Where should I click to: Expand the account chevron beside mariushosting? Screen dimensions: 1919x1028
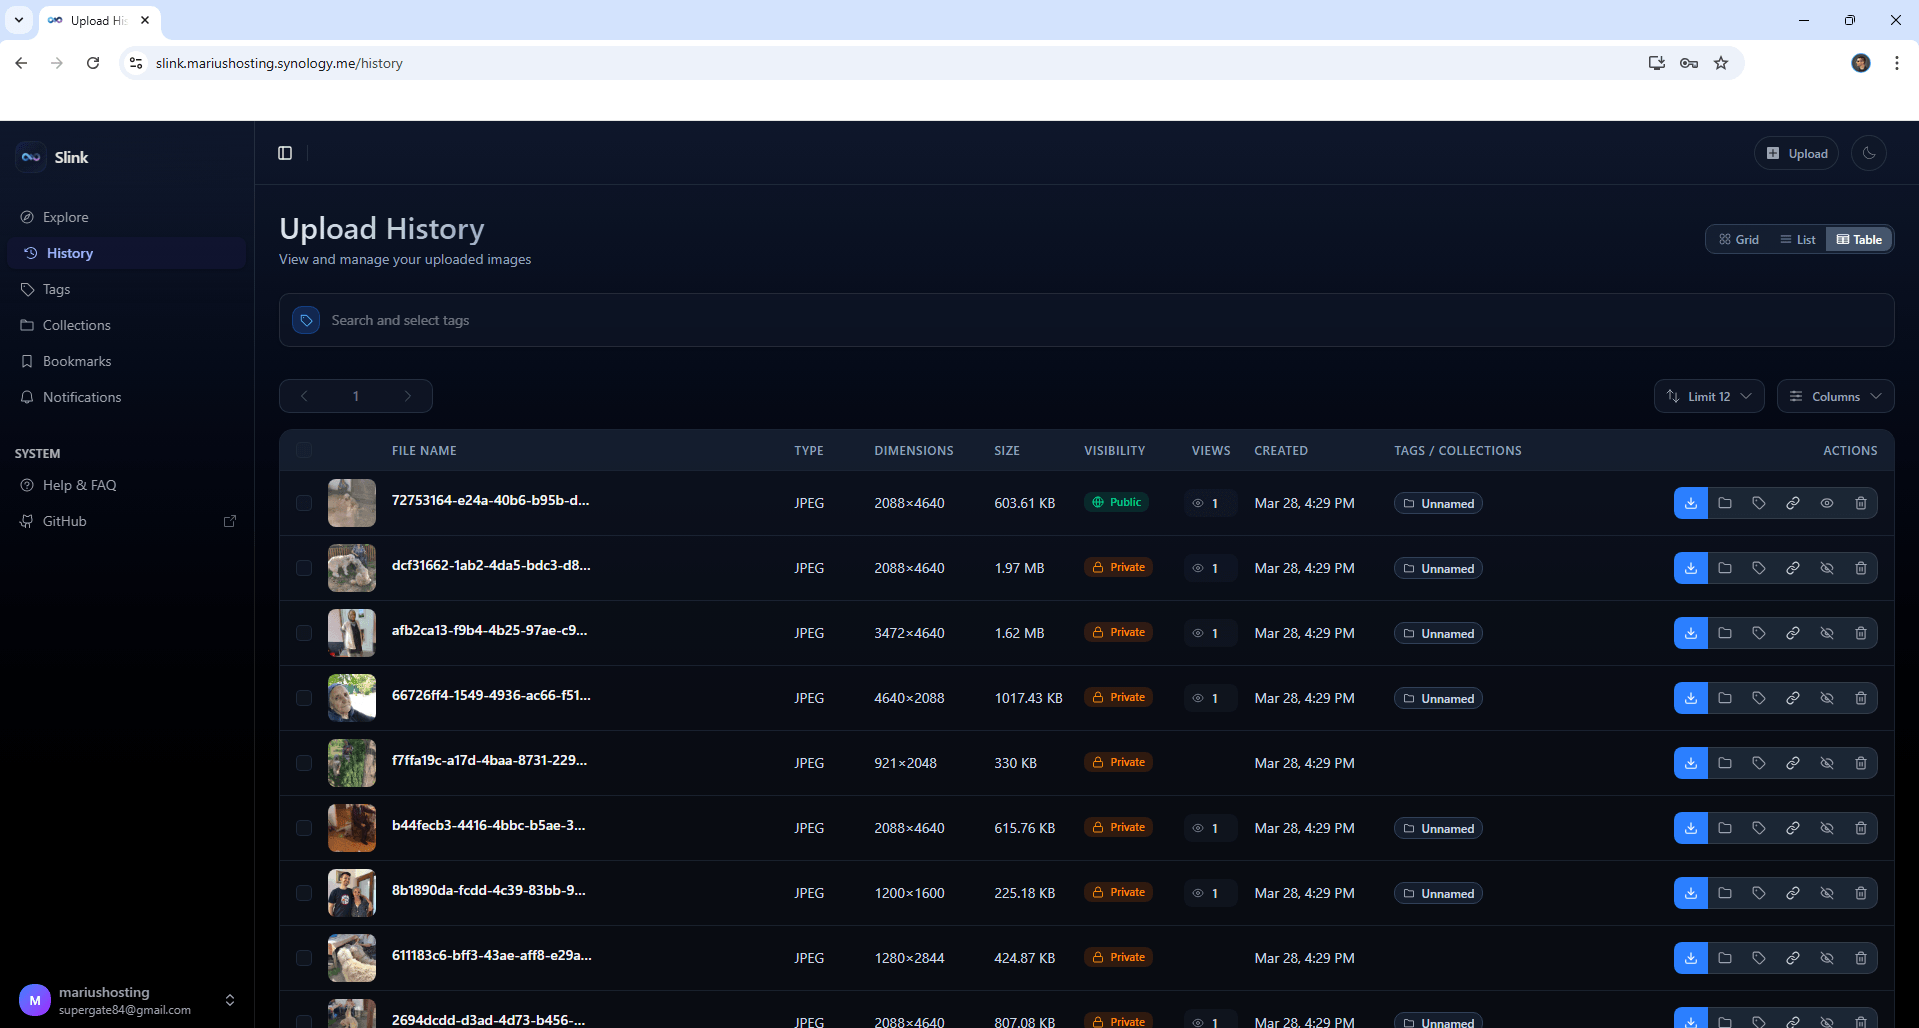pos(229,999)
